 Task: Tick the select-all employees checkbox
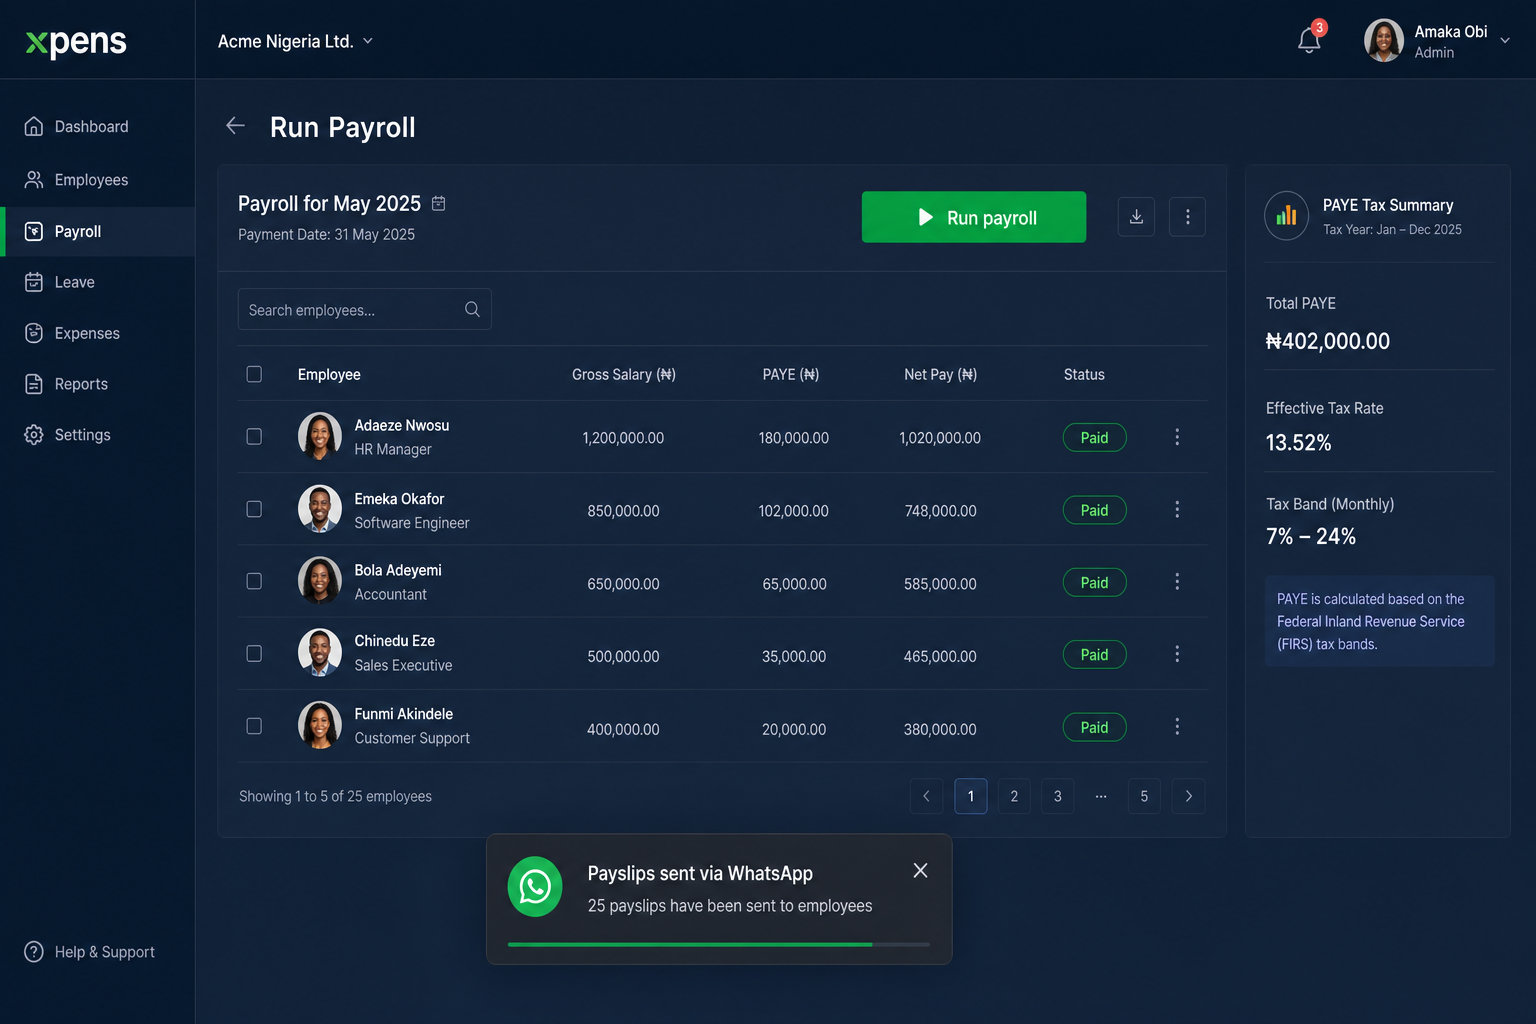(x=254, y=374)
